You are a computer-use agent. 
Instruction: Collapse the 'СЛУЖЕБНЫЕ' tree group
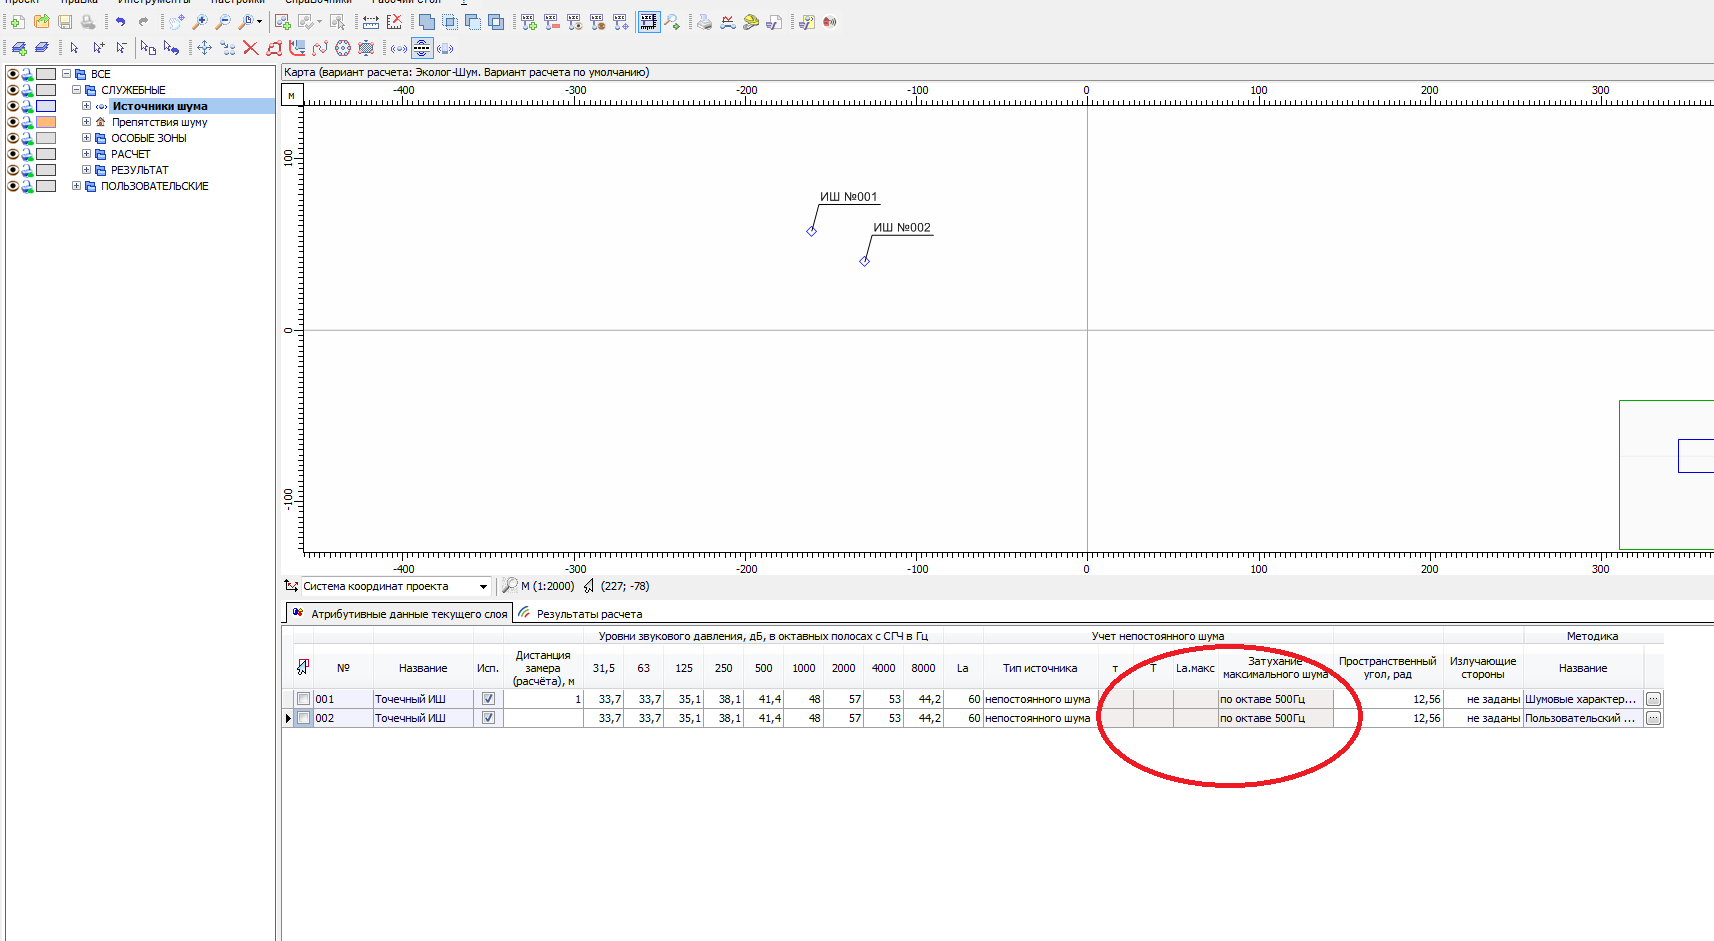click(76, 90)
